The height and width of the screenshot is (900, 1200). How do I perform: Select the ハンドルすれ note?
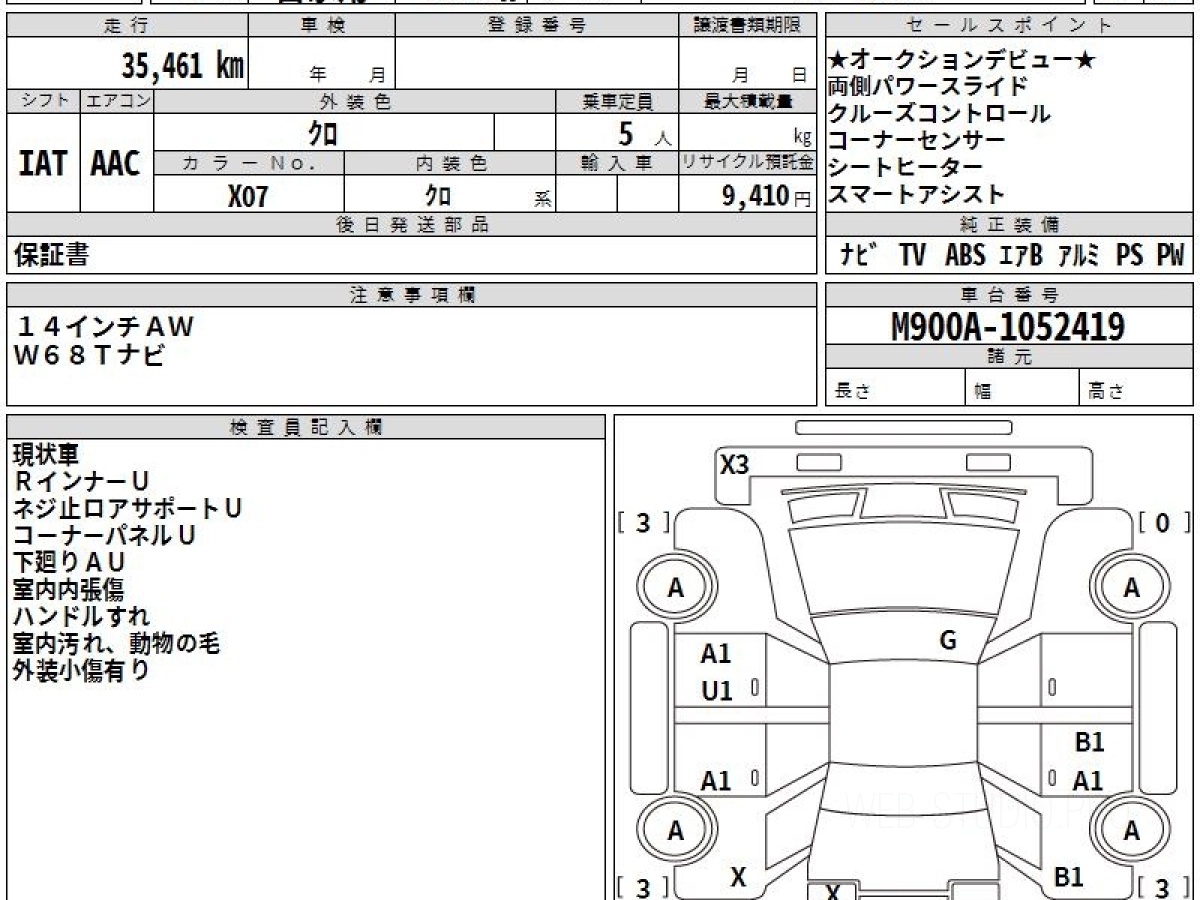81,617
